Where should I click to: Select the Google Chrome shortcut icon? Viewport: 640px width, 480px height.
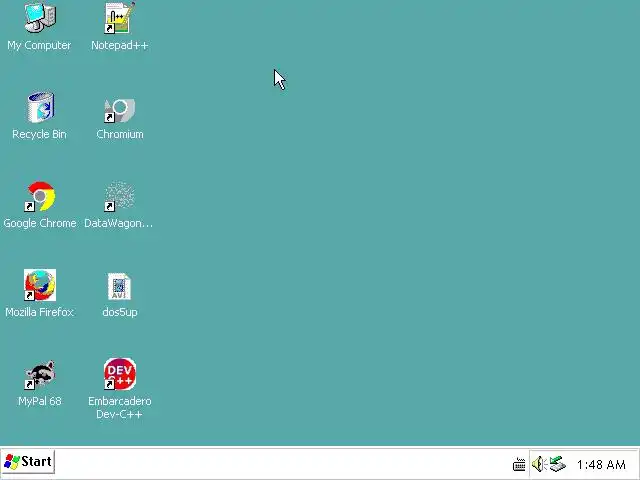[40, 196]
